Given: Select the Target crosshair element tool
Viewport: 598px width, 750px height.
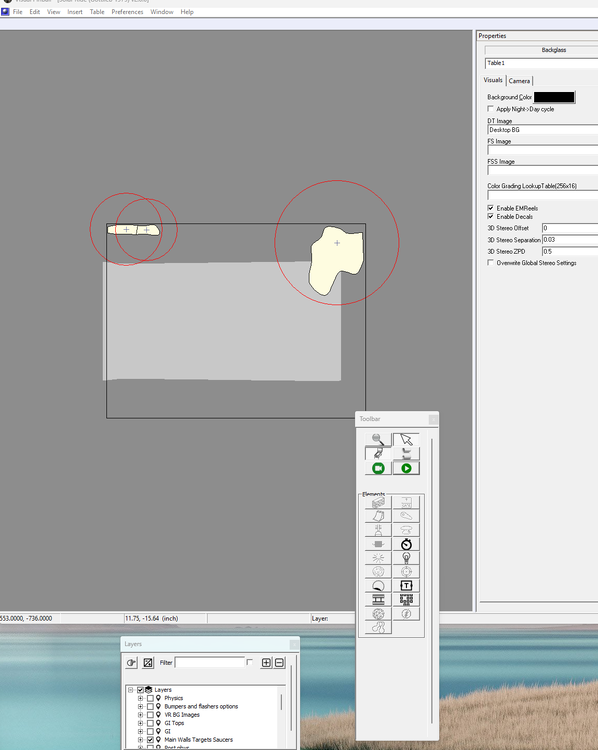Looking at the screenshot, I should (406, 572).
